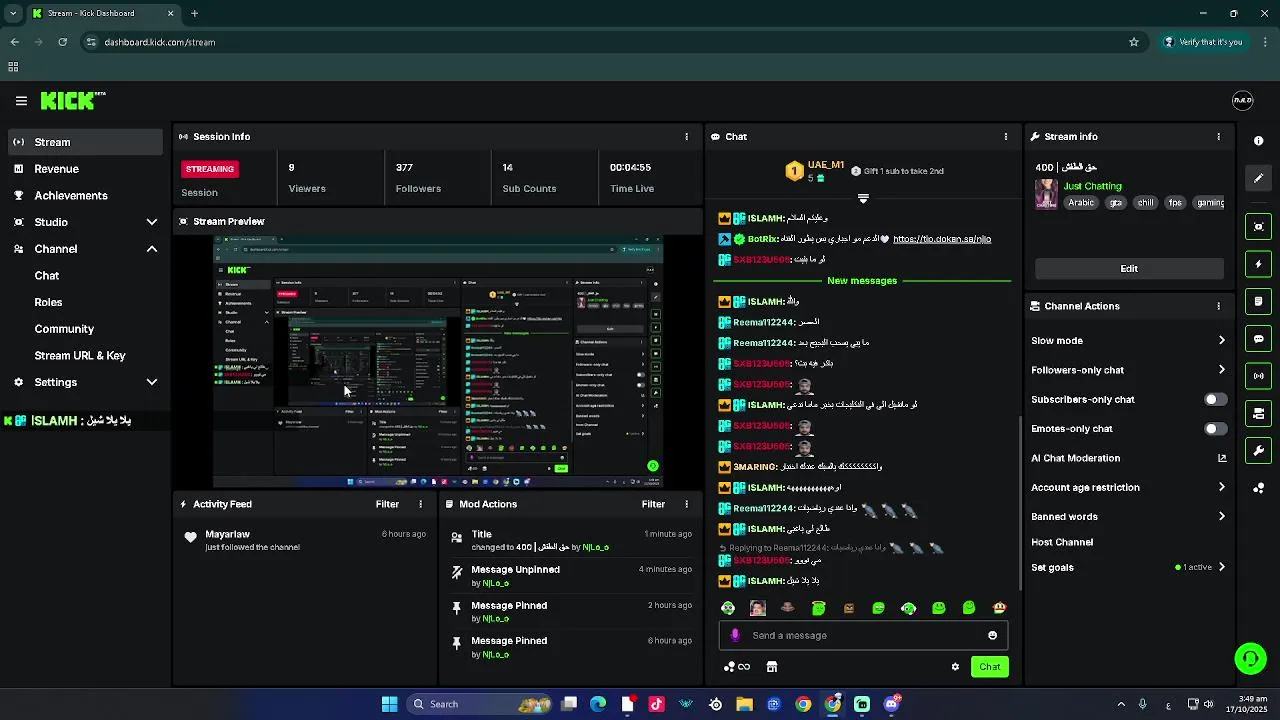Expand Set goals options
The image size is (1280, 720).
point(1221,567)
